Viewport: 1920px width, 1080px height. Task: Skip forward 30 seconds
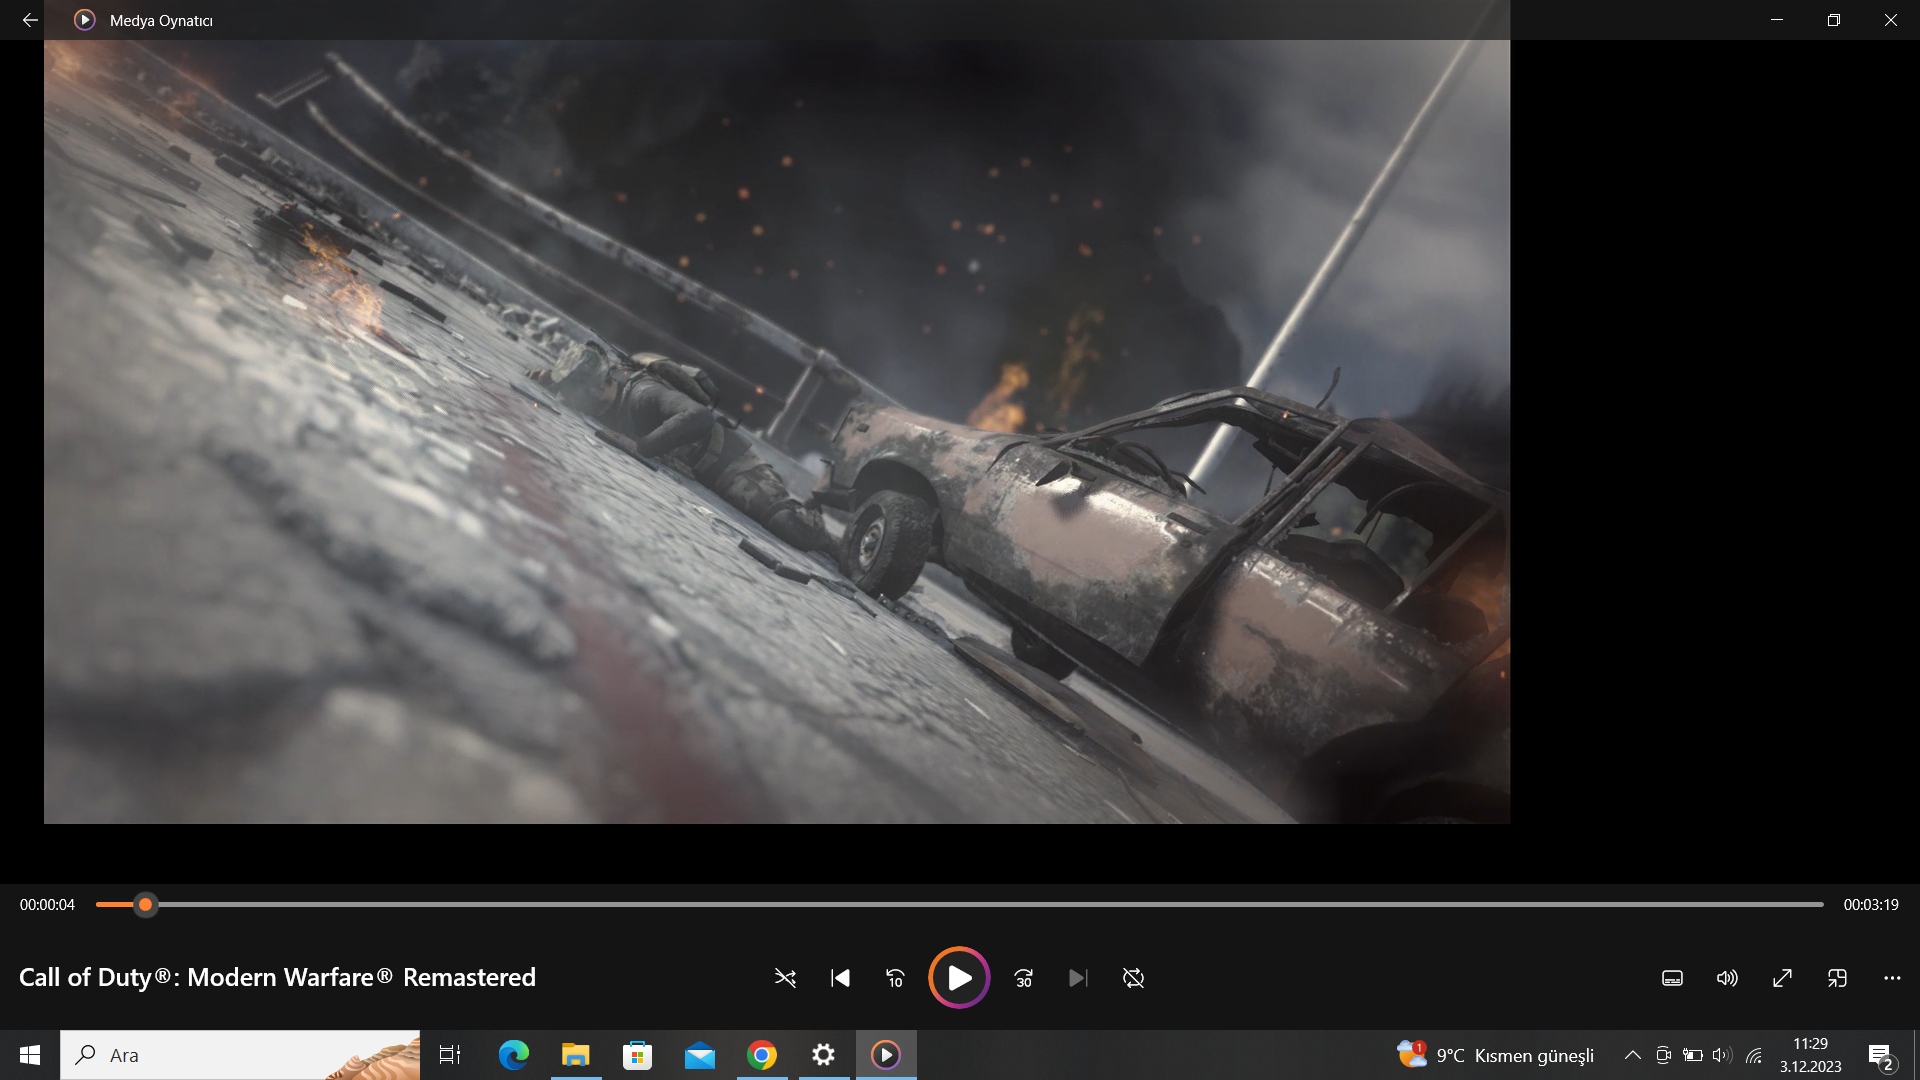pos(1023,978)
